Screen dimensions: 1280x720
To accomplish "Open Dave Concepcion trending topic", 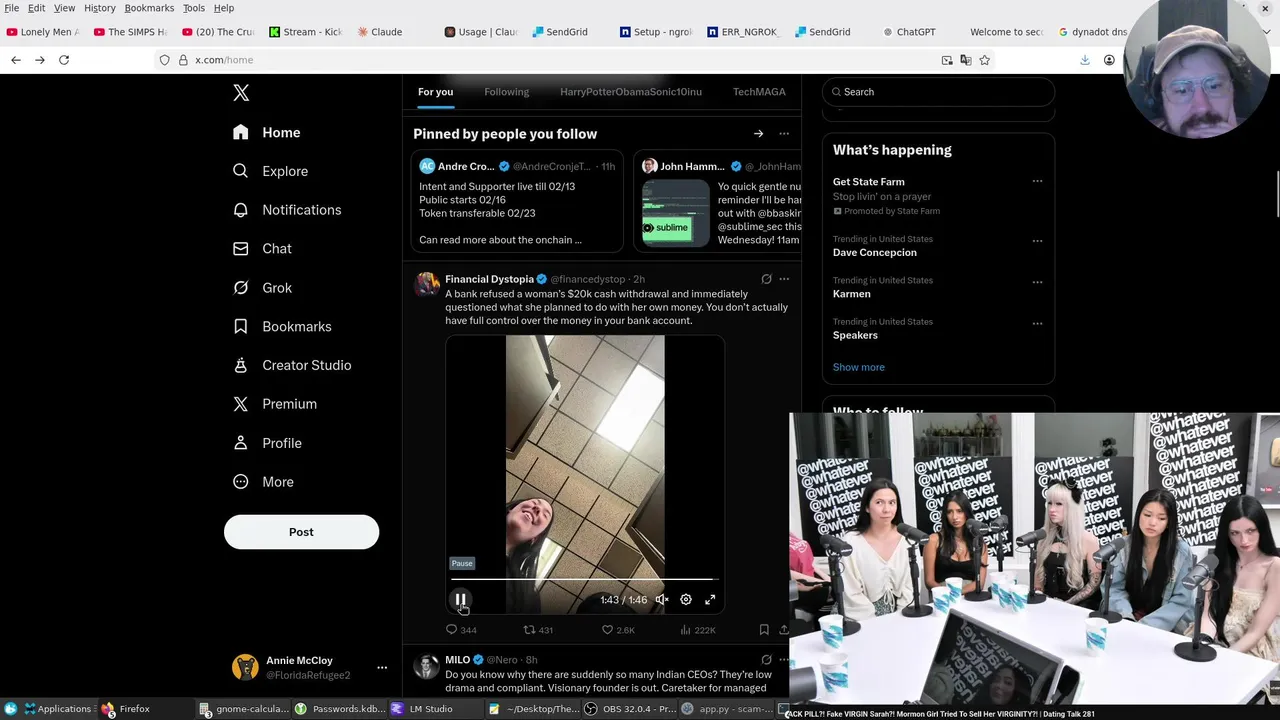I will (875, 253).
